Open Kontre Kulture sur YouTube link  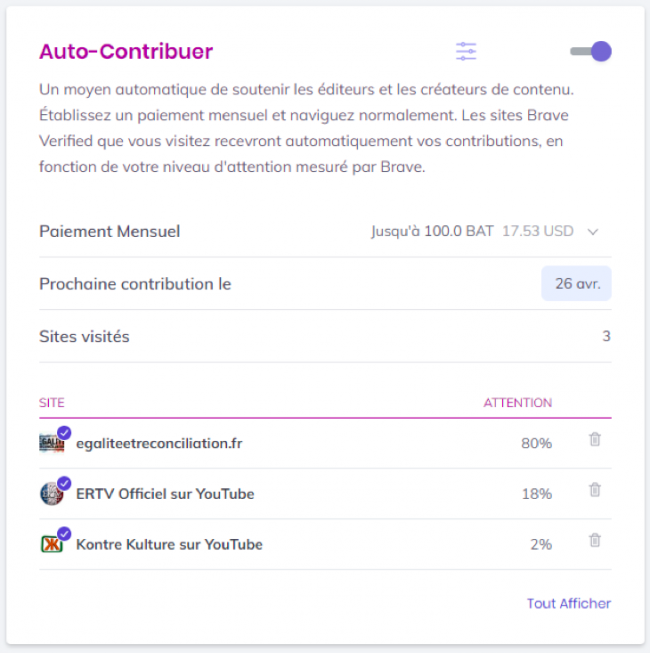tap(169, 545)
